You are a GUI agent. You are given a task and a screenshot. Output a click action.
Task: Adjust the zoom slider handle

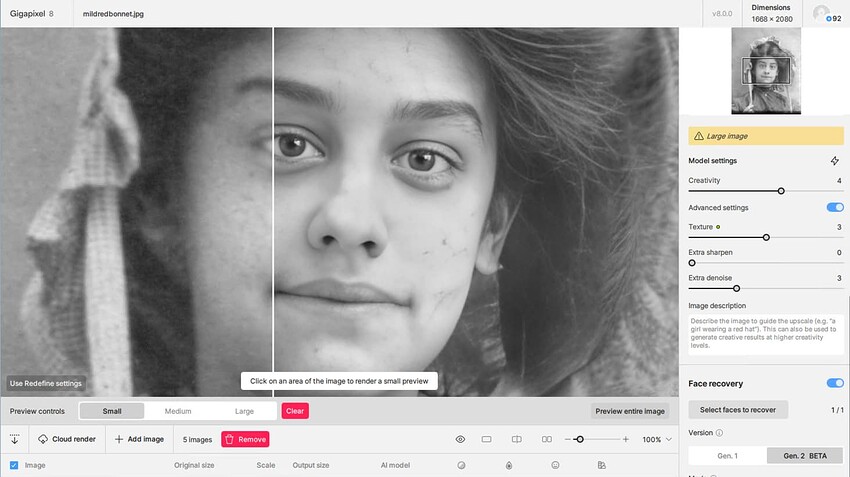point(579,439)
